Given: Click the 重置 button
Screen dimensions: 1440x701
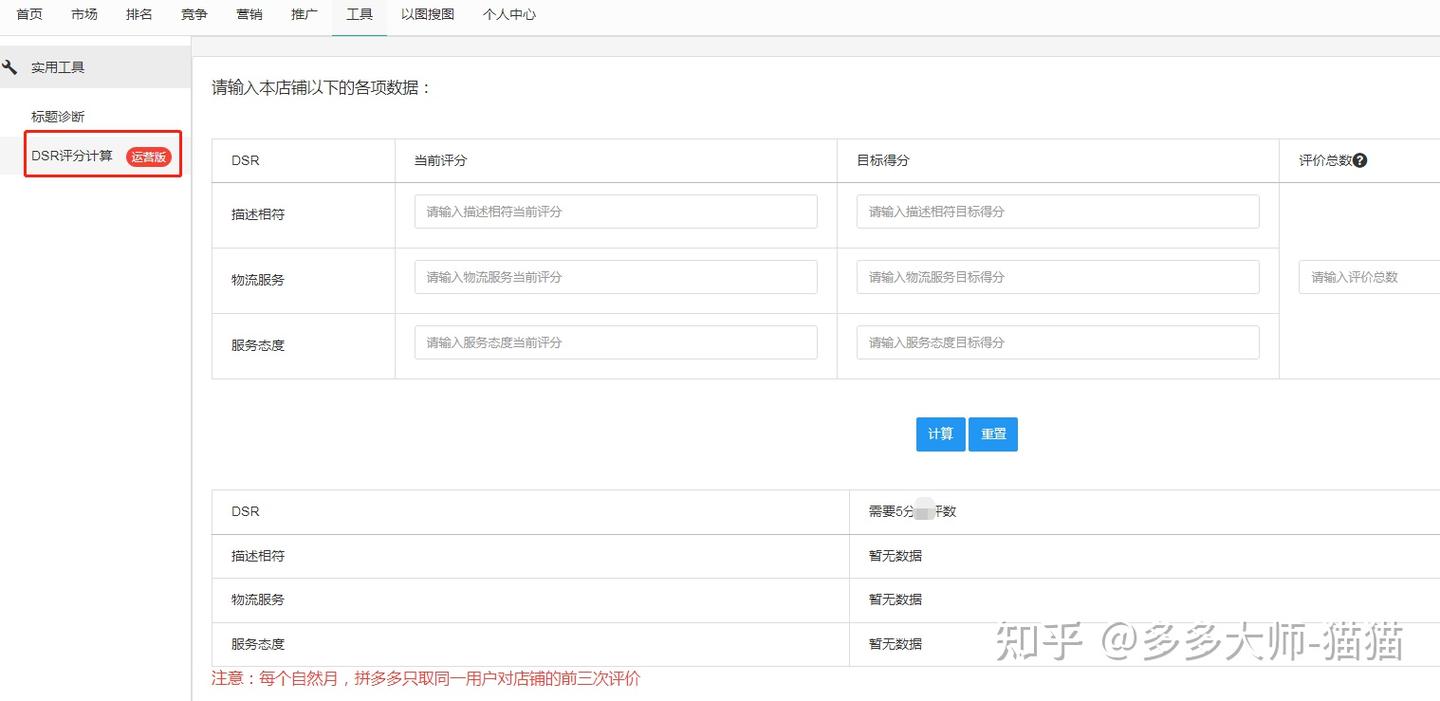Looking at the screenshot, I should tap(993, 434).
